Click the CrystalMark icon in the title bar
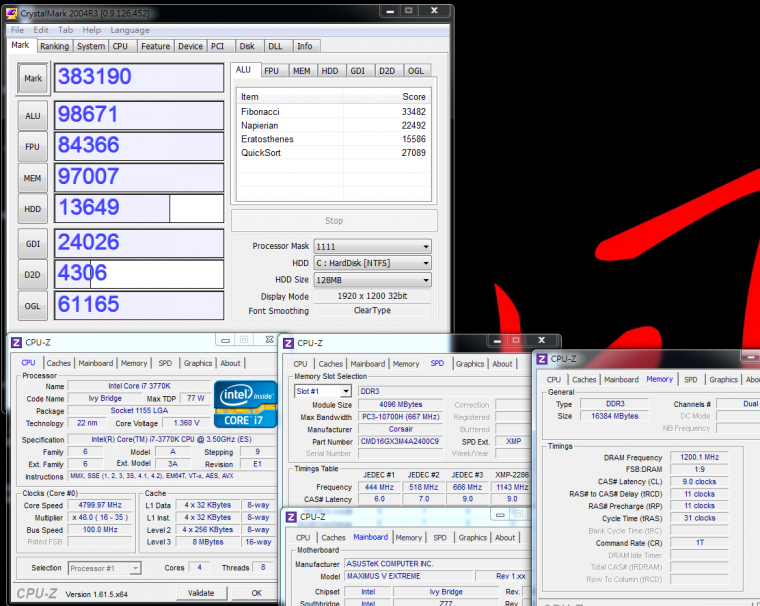This screenshot has height=606, width=760. pos(13,14)
